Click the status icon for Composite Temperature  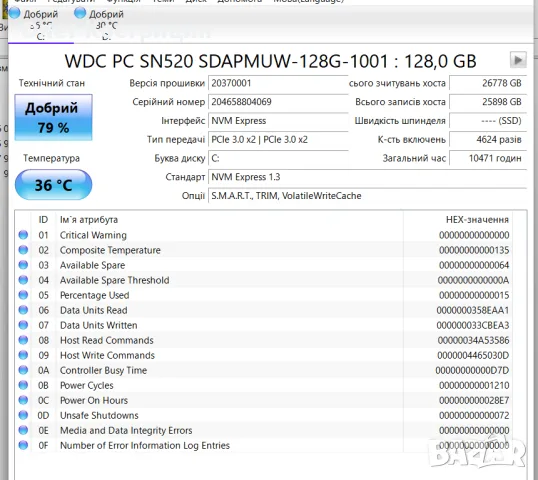23,250
